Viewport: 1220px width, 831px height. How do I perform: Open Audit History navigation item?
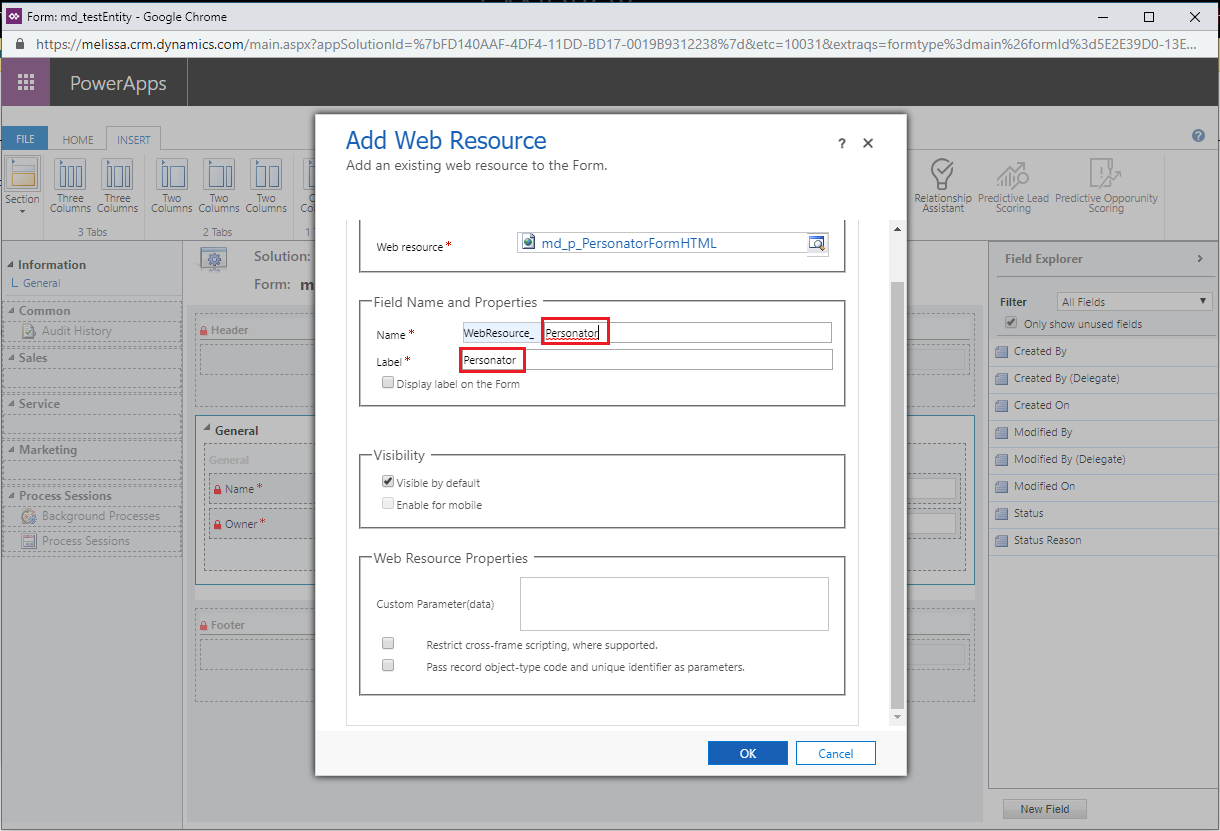pyautogui.click(x=77, y=331)
